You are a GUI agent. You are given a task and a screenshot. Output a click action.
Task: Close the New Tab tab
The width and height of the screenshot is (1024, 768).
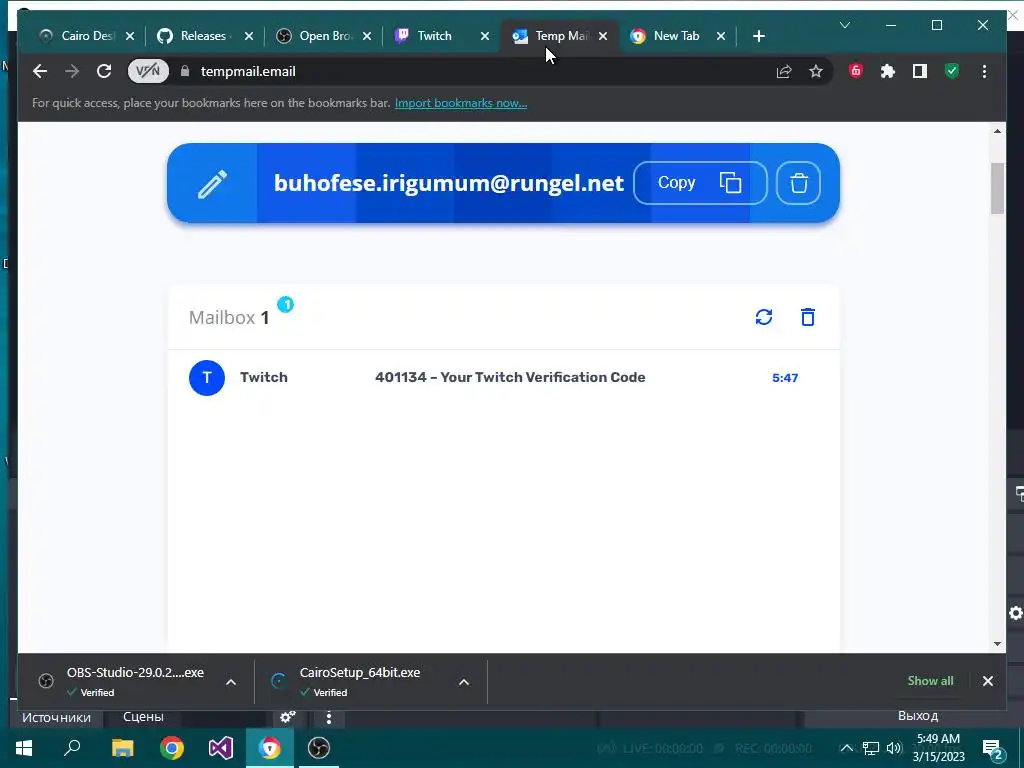click(720, 37)
